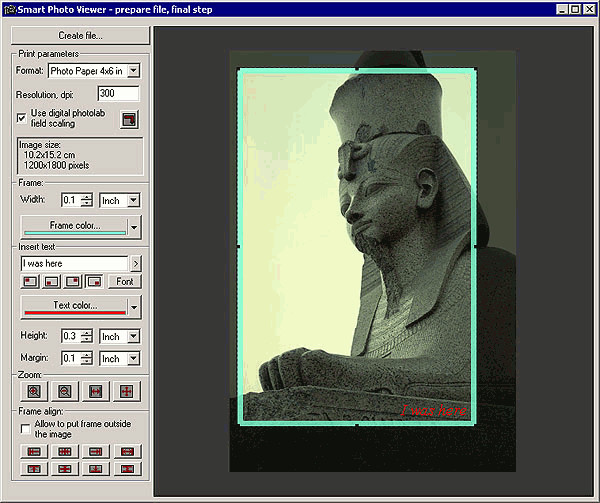Click the bottom-center handle of the crop frame

point(357,425)
